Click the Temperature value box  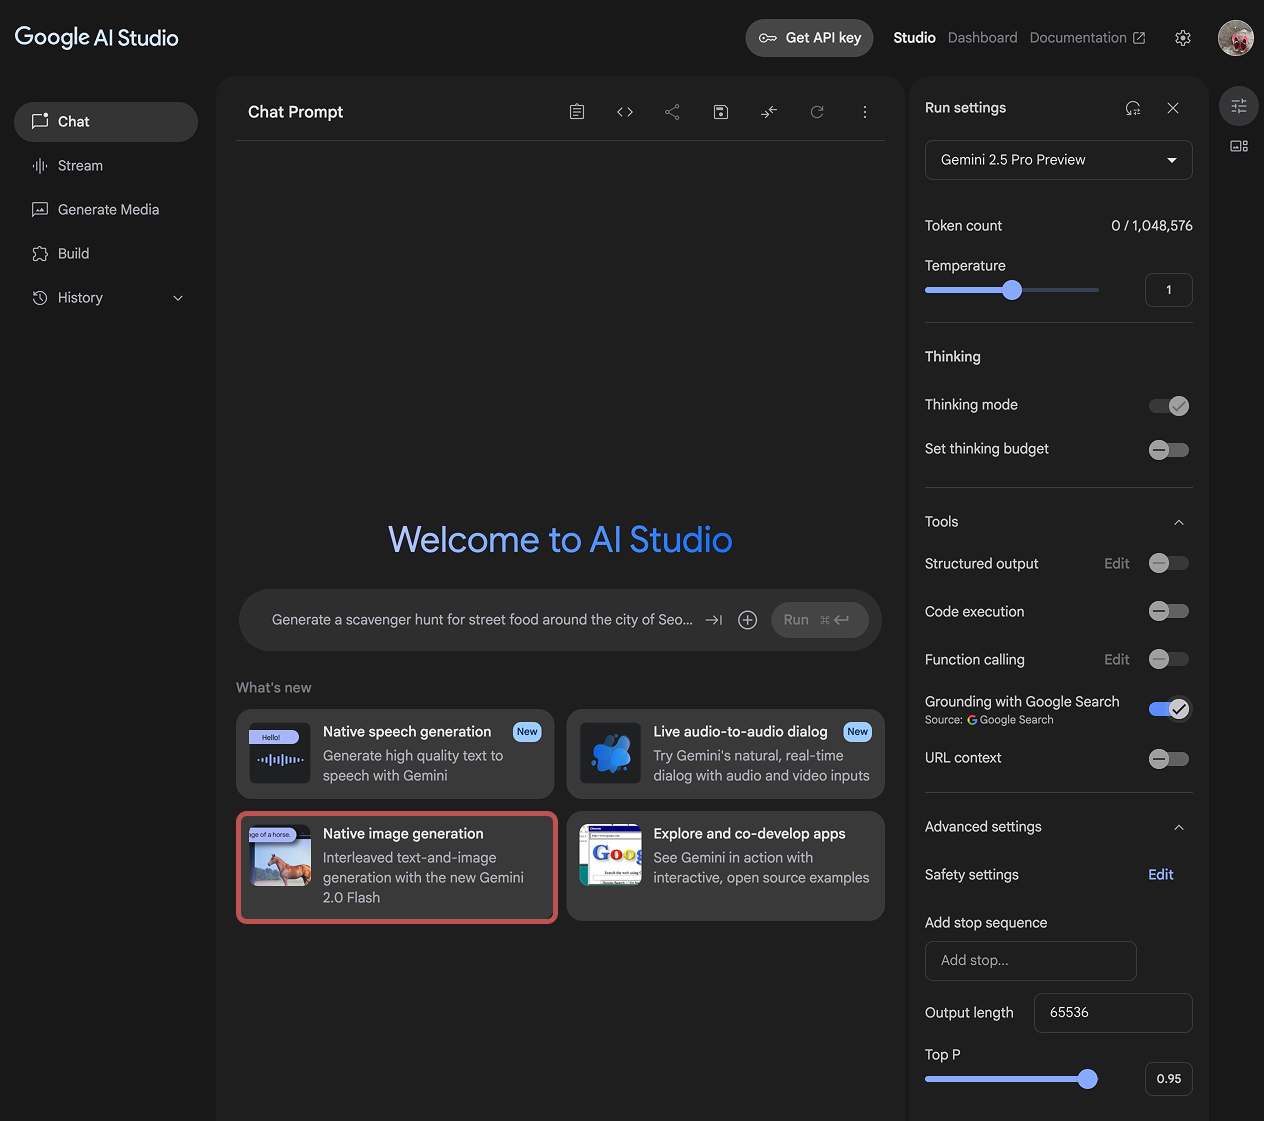click(x=1169, y=290)
